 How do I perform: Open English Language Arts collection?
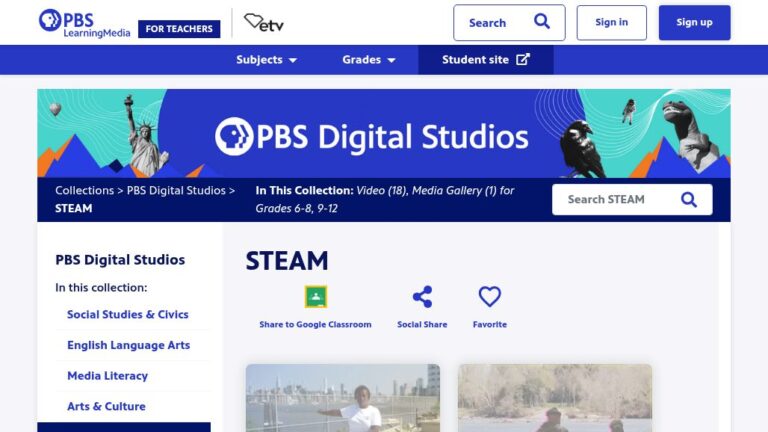point(128,345)
